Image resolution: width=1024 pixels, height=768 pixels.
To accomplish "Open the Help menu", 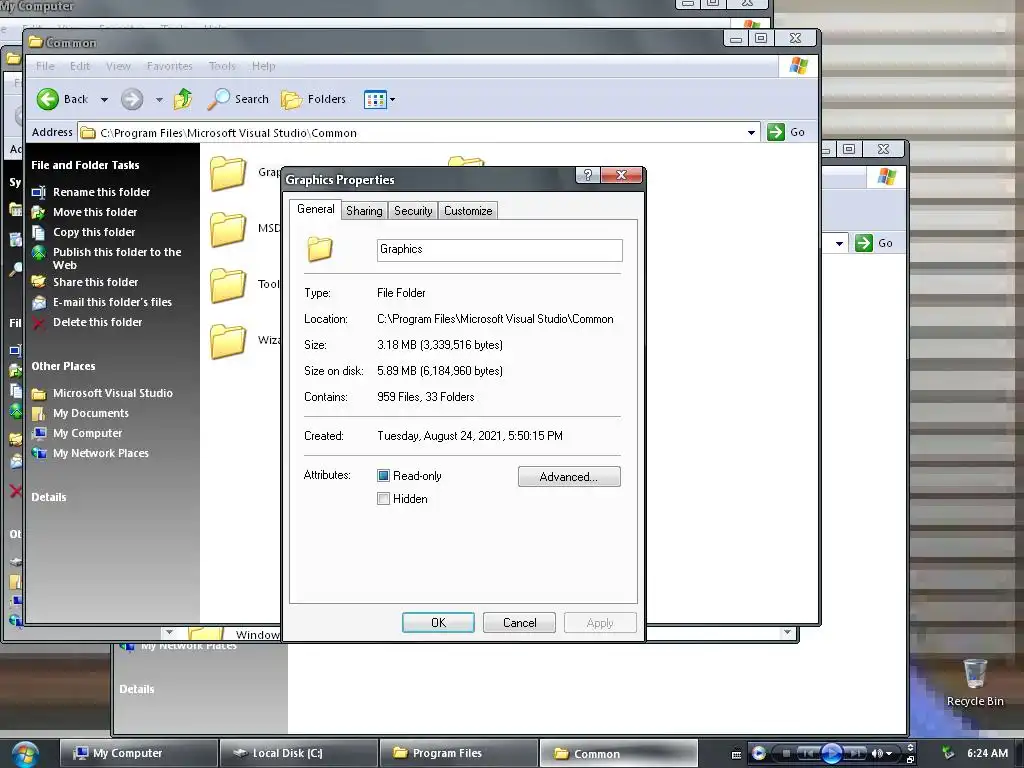I will click(264, 66).
